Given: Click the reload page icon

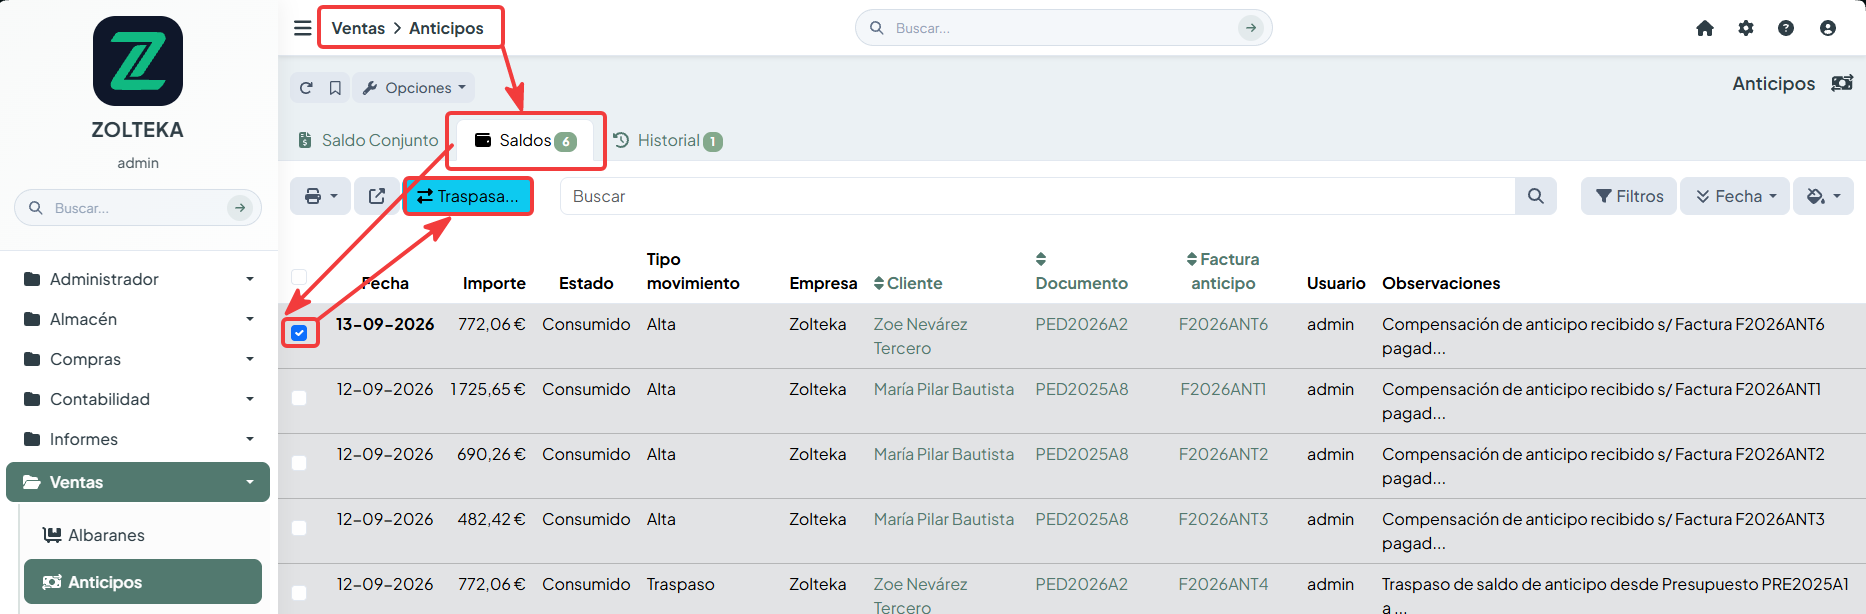Looking at the screenshot, I should [x=306, y=88].
